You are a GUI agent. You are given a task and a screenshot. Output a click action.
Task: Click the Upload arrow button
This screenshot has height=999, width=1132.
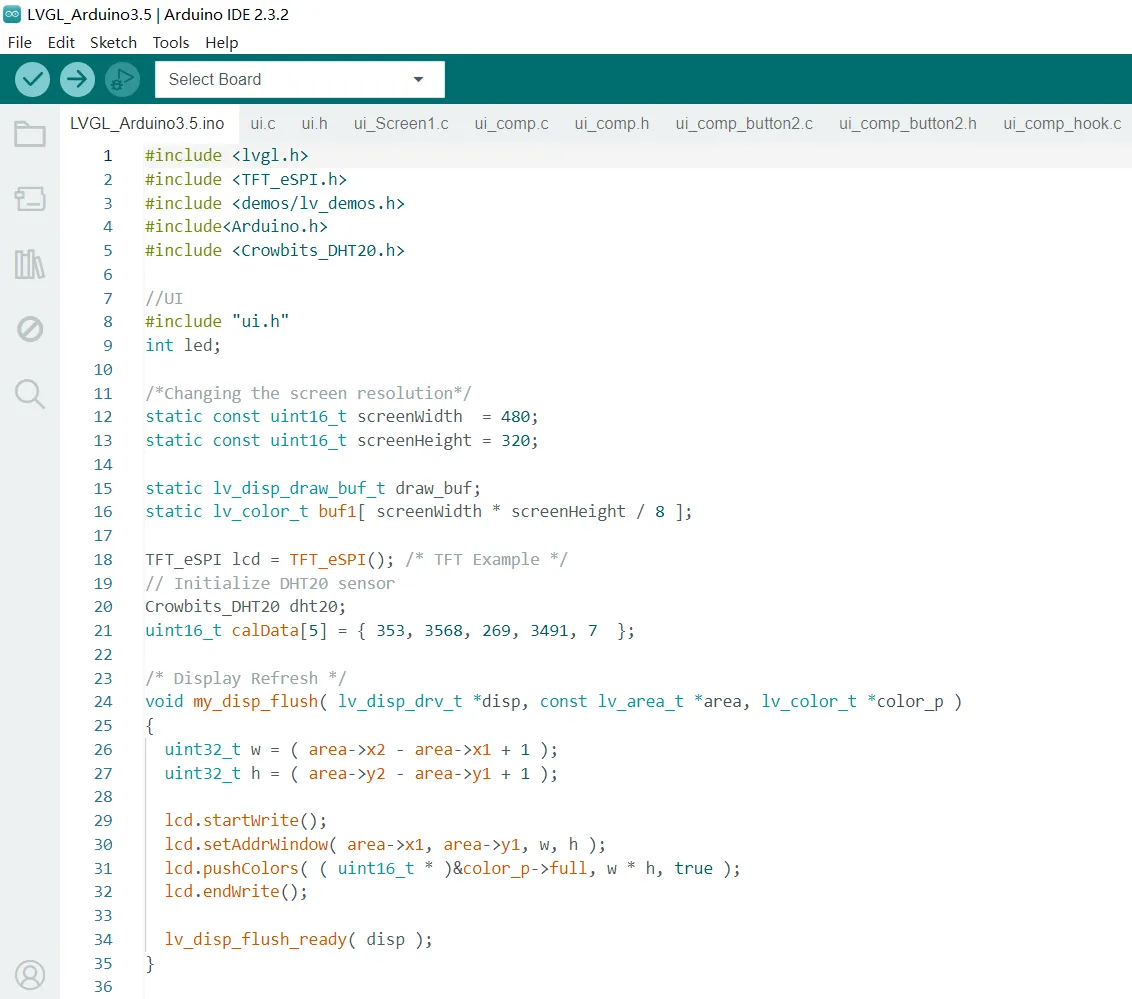(77, 79)
